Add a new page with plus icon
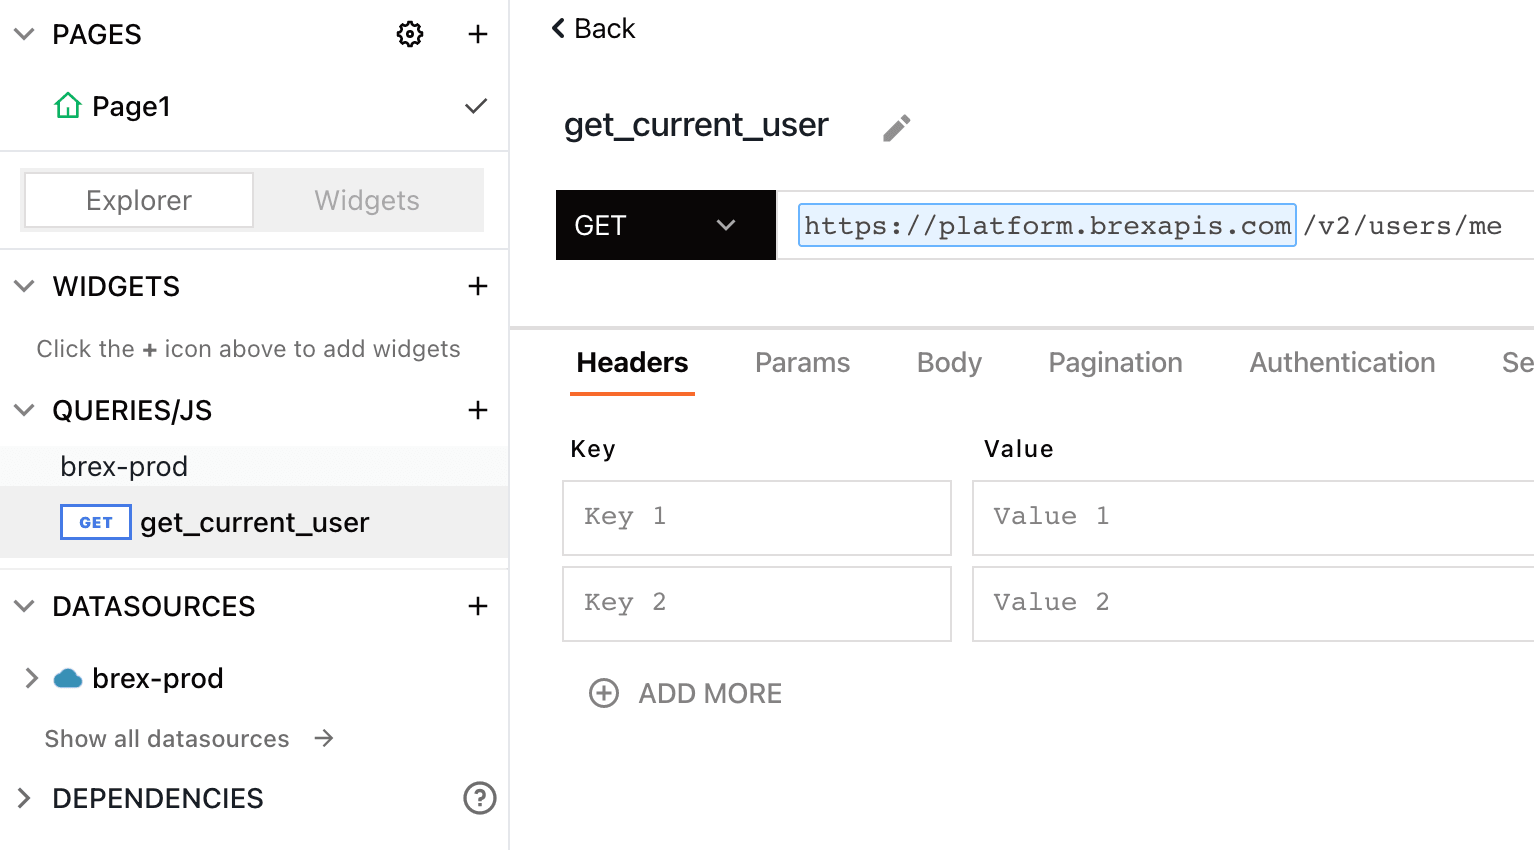 (x=478, y=34)
